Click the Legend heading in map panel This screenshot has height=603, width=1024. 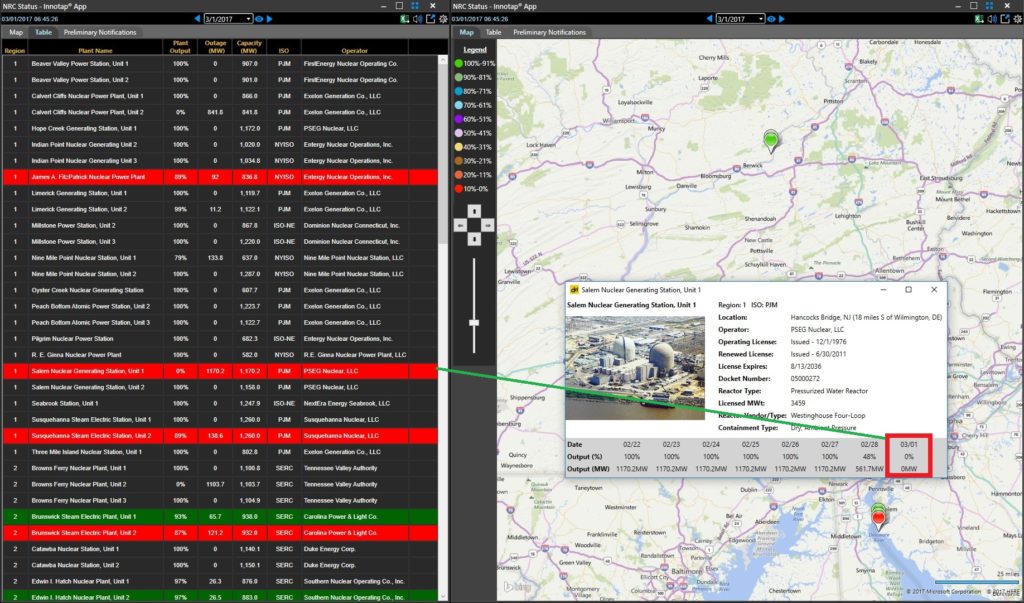click(475, 50)
